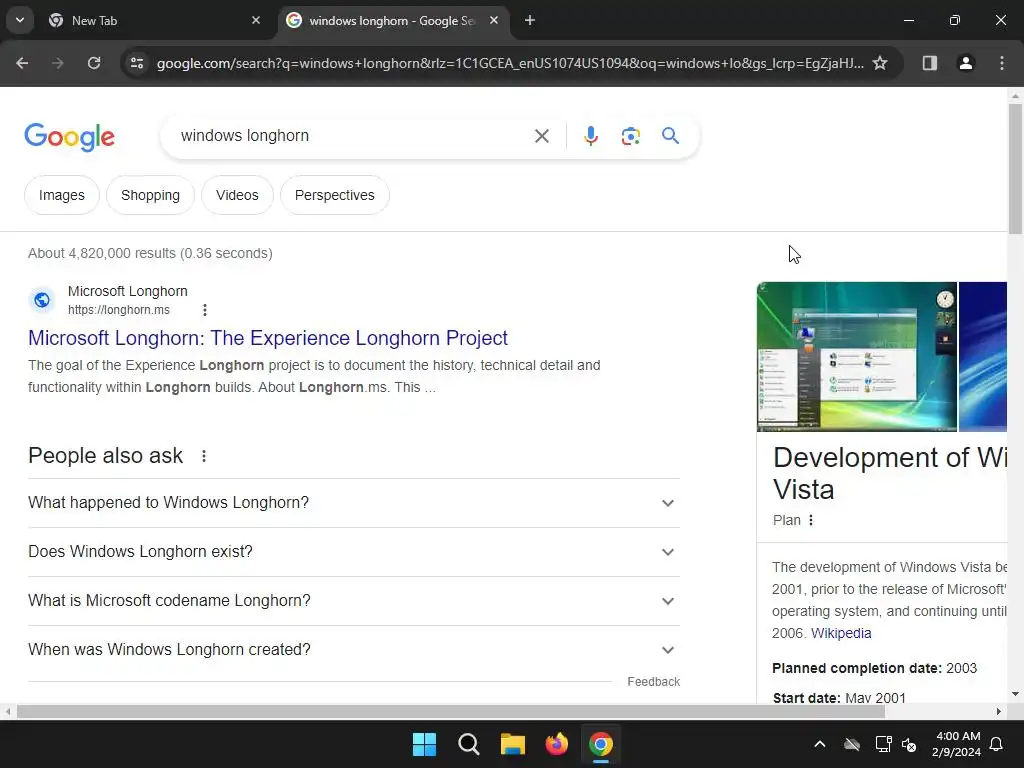Open the blue abstract image thumbnail
The width and height of the screenshot is (1024, 768).
(982, 357)
